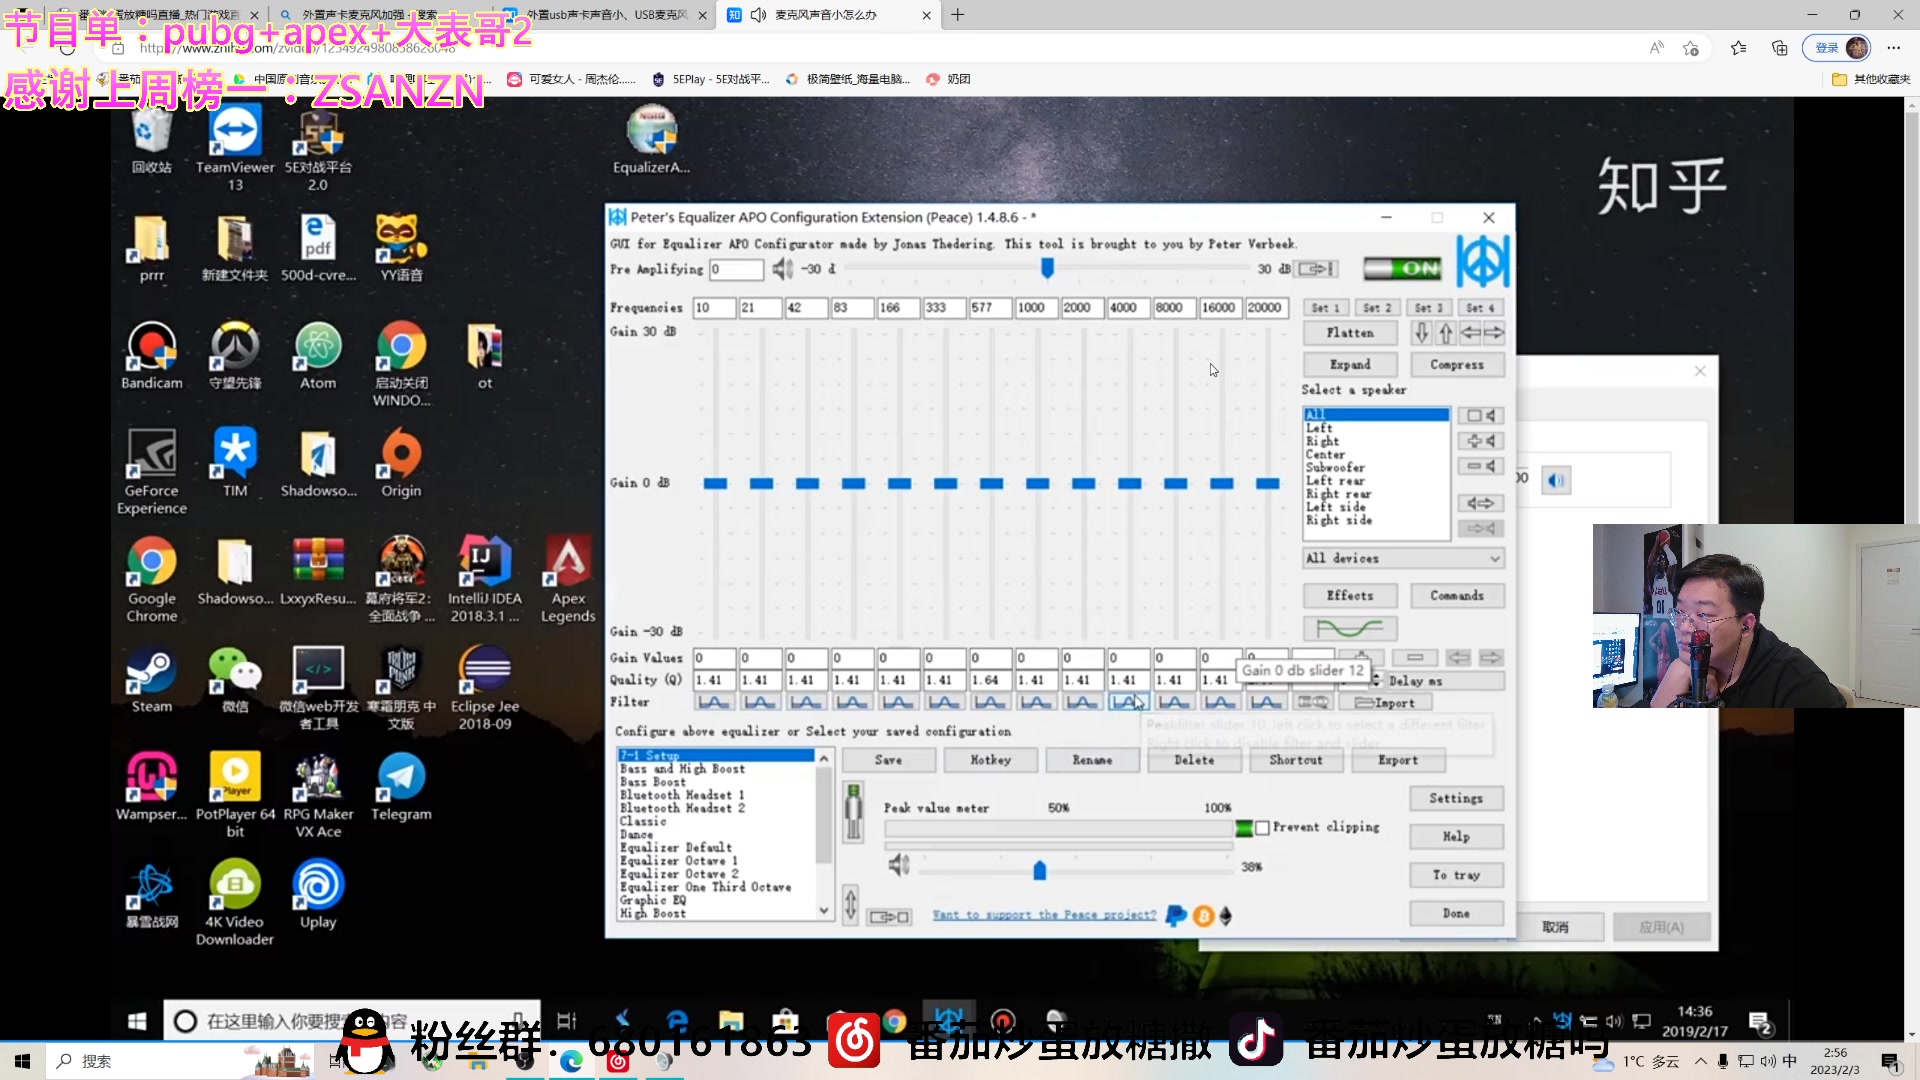Click the arrow button beside the pre-amp slider
This screenshot has width=1920, height=1080.
click(1316, 269)
